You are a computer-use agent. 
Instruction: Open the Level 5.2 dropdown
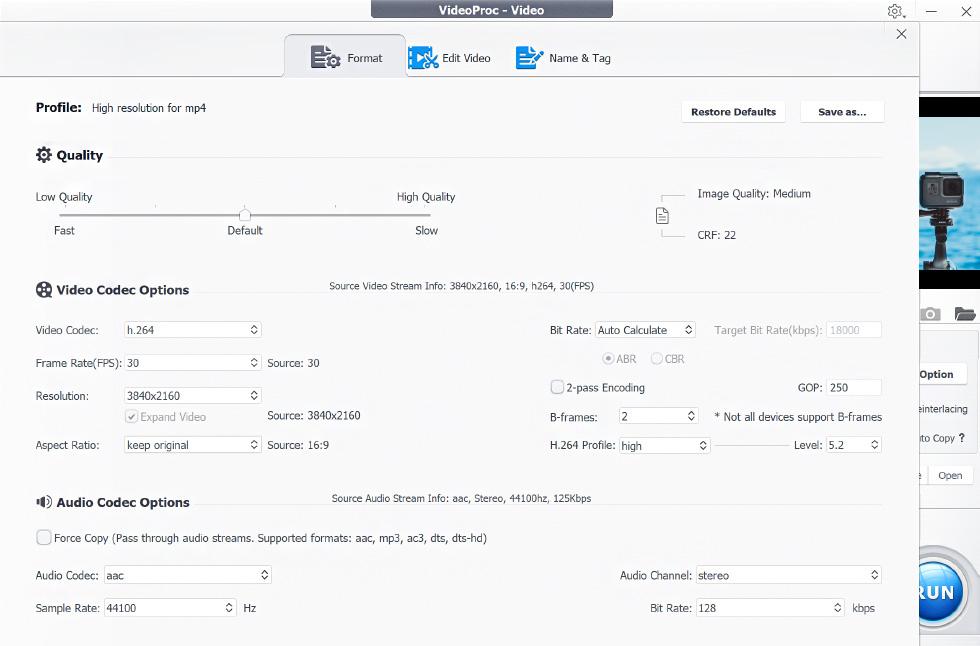click(854, 445)
